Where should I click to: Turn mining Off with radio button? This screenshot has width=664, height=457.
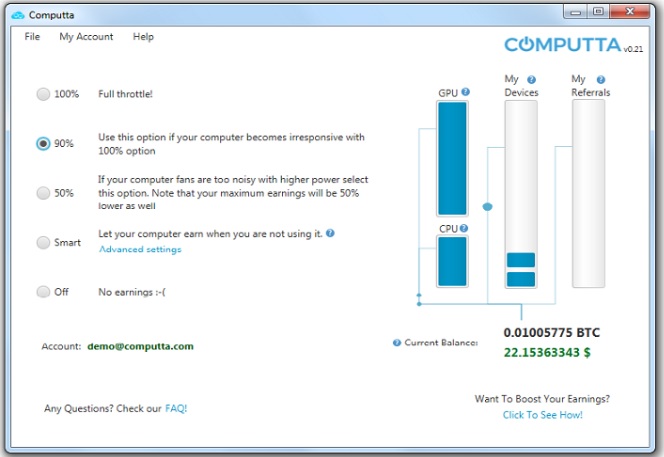click(x=43, y=292)
